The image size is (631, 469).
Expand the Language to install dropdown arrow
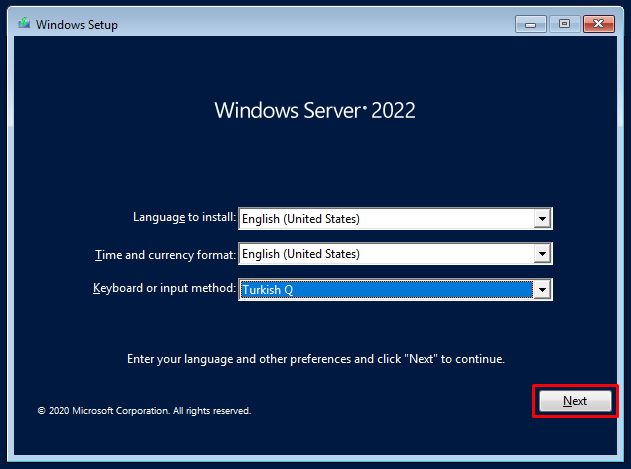pyautogui.click(x=542, y=218)
